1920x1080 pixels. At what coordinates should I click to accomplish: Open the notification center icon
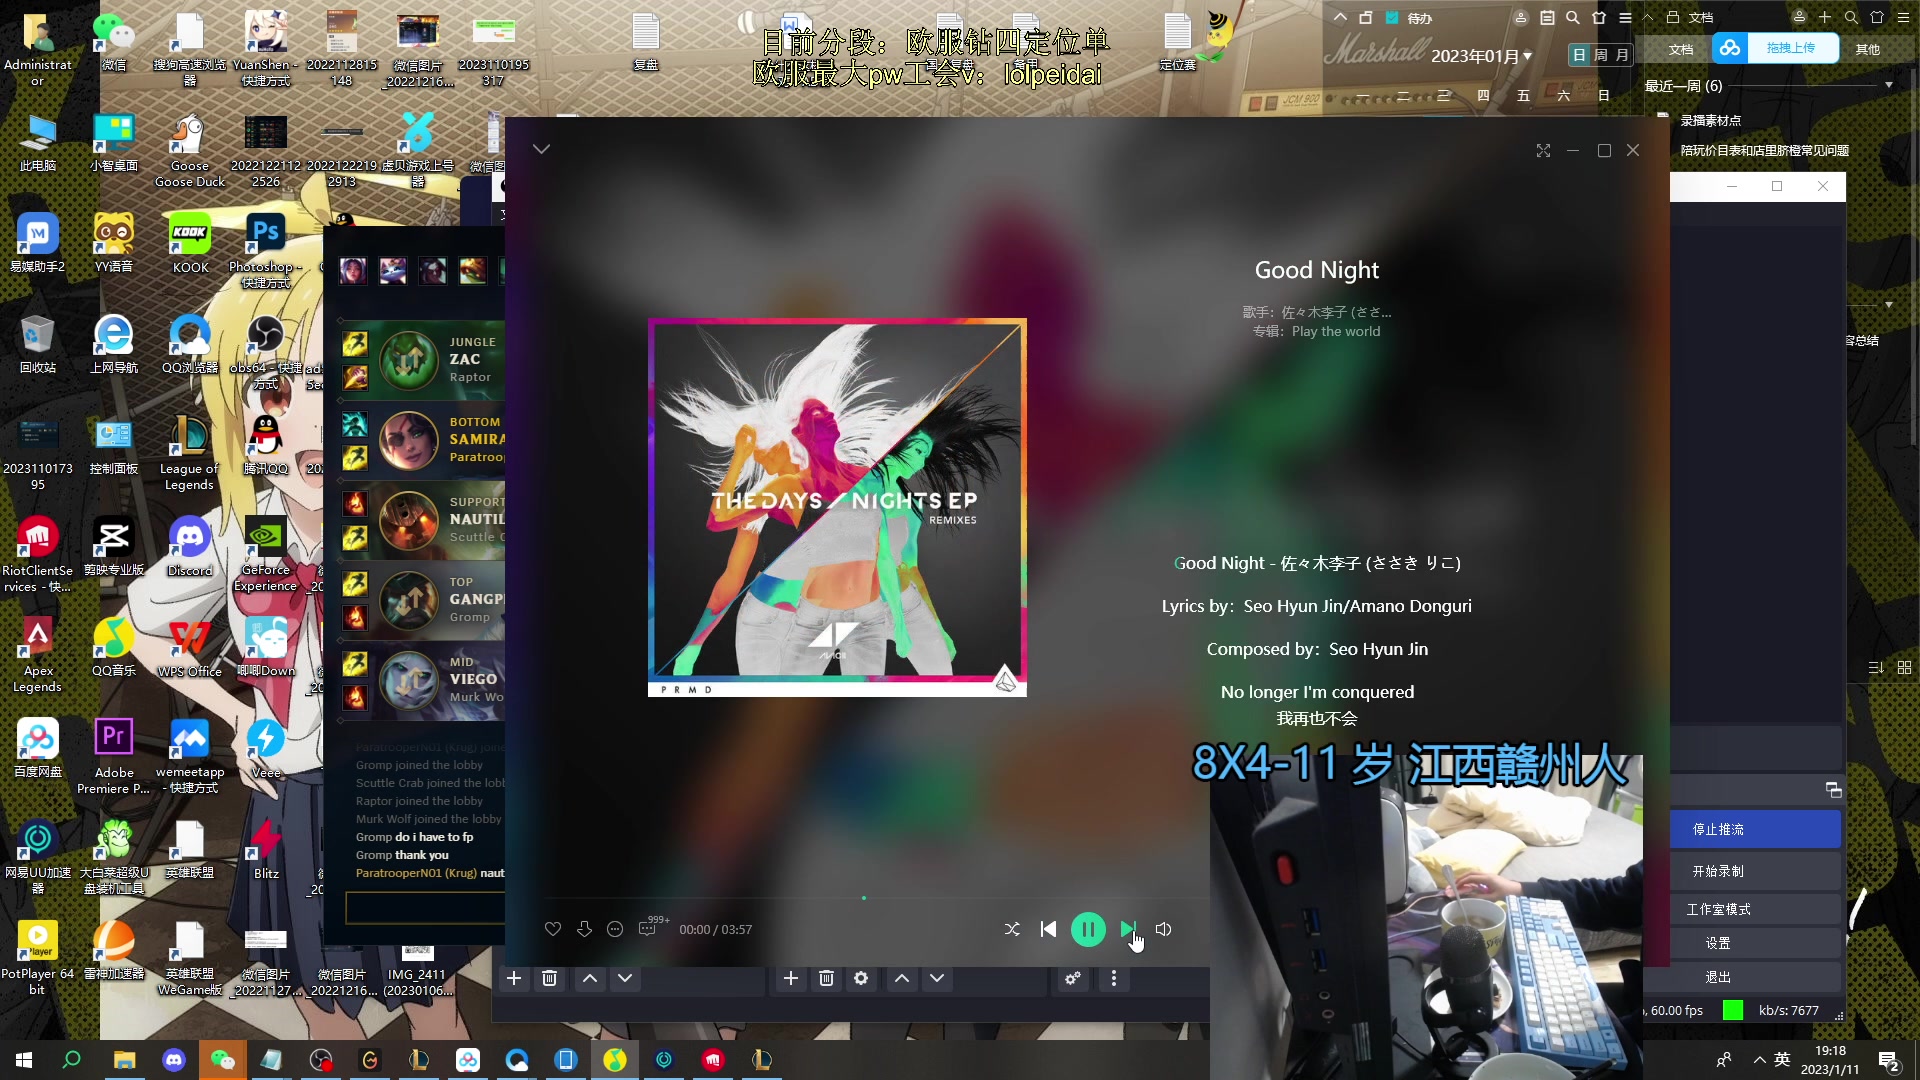[1888, 1061]
